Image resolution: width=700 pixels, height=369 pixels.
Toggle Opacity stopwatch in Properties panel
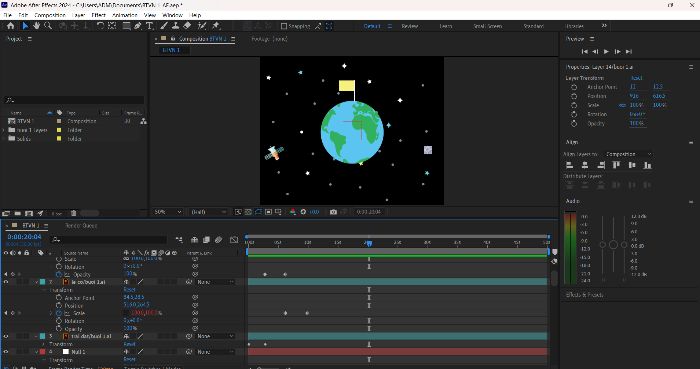coord(574,124)
